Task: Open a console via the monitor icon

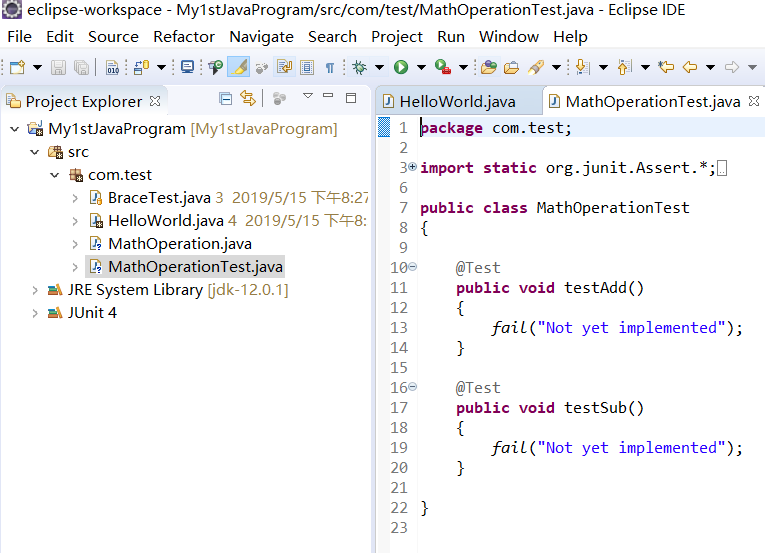Action: (187, 67)
